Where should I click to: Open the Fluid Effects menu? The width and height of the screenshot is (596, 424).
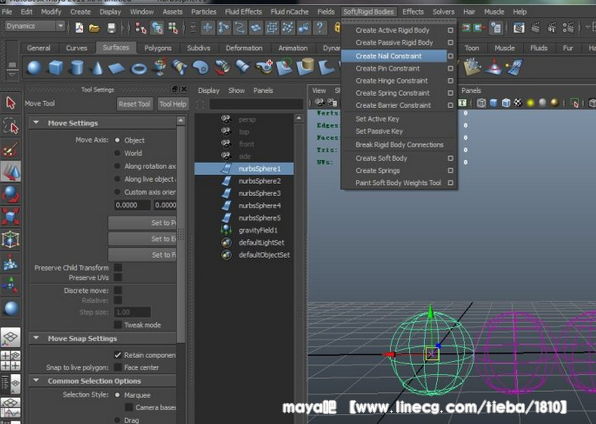click(x=243, y=12)
